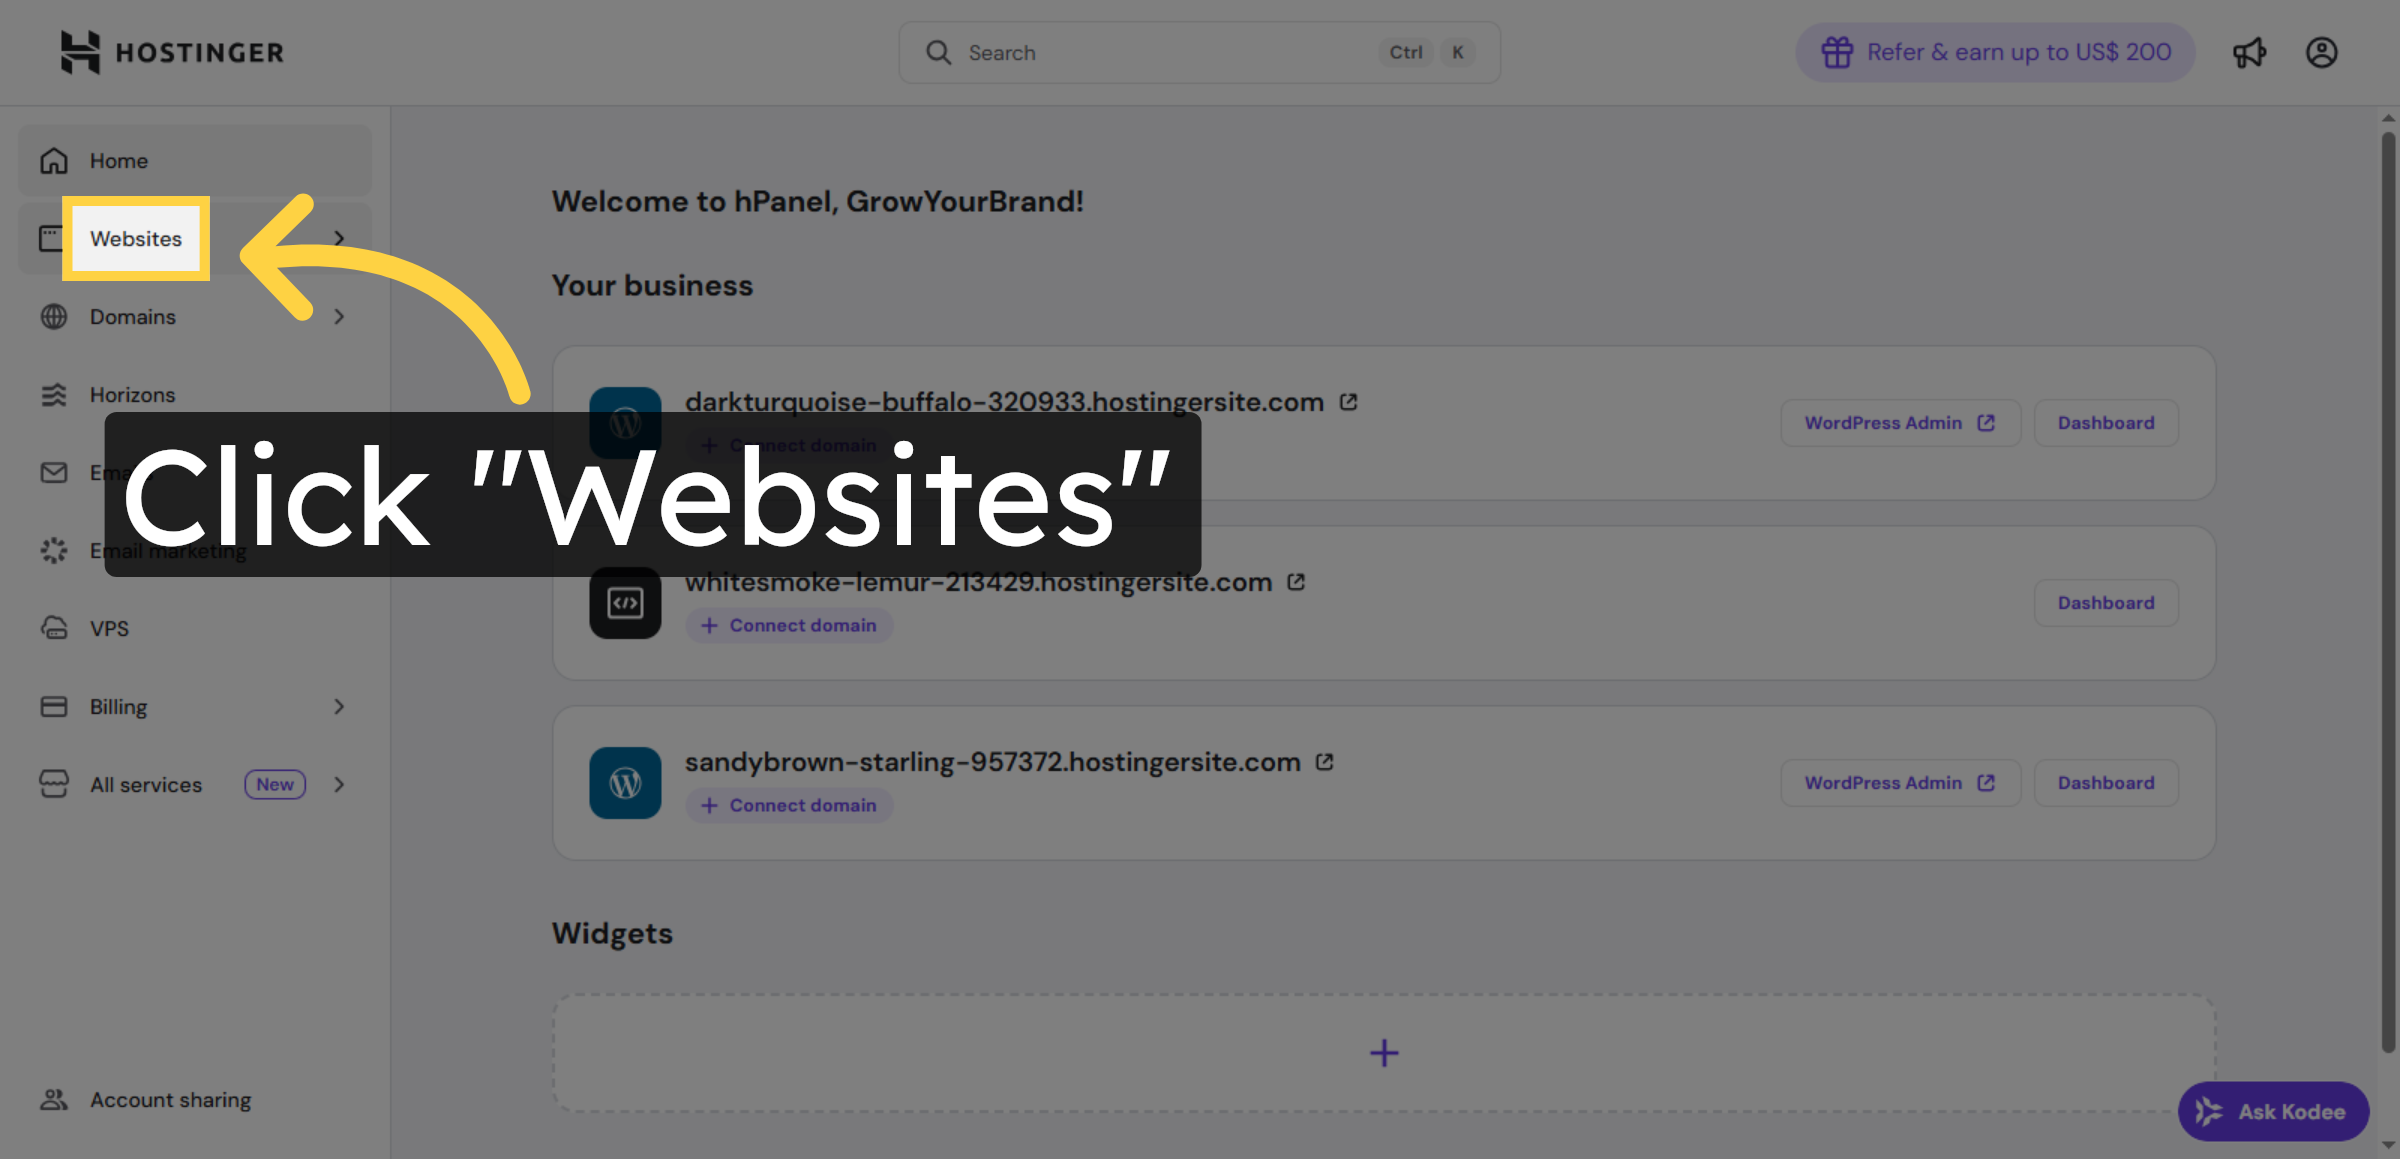Click the Hostinger logo
2400x1159 pixels.
click(170, 52)
